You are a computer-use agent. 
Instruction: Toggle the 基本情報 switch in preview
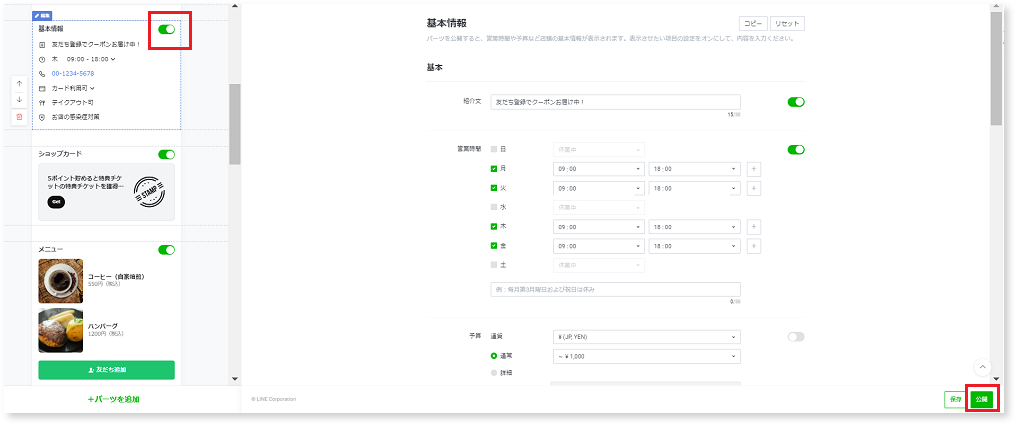click(x=166, y=29)
